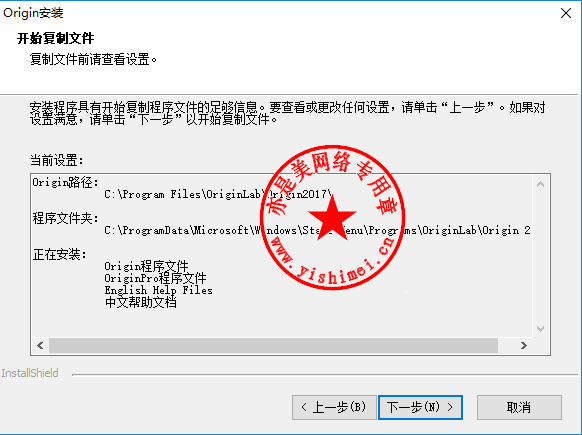This screenshot has height=435, width=582.
Task: Click the InstallShield label text
Action: click(x=30, y=373)
